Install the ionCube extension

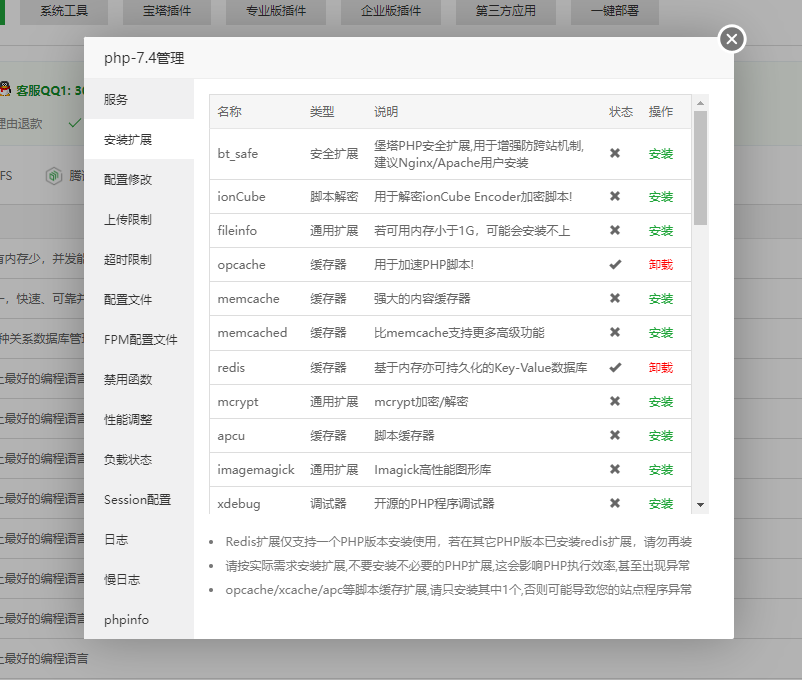[x=660, y=197]
